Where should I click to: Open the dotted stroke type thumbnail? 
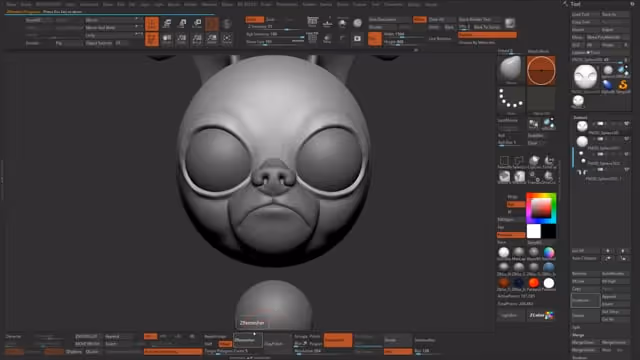(x=511, y=100)
